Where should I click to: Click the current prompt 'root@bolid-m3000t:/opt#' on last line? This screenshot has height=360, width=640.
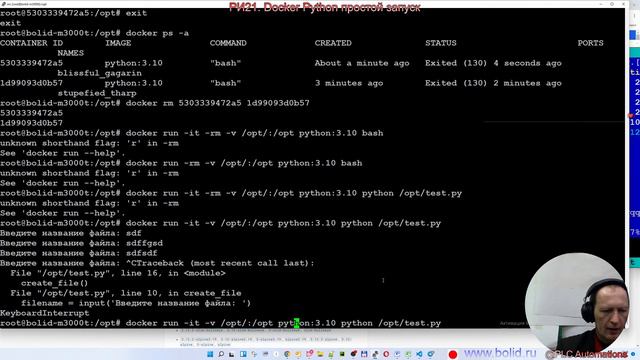click(60, 323)
